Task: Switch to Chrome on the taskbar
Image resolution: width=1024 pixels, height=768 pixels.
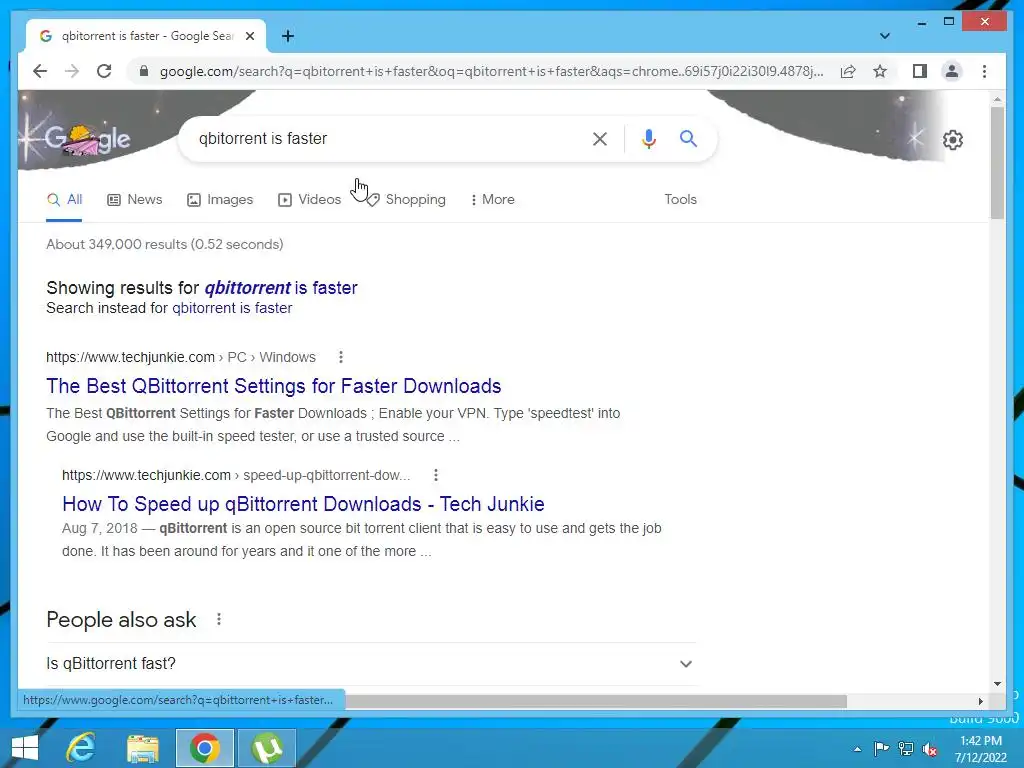Action: point(204,748)
